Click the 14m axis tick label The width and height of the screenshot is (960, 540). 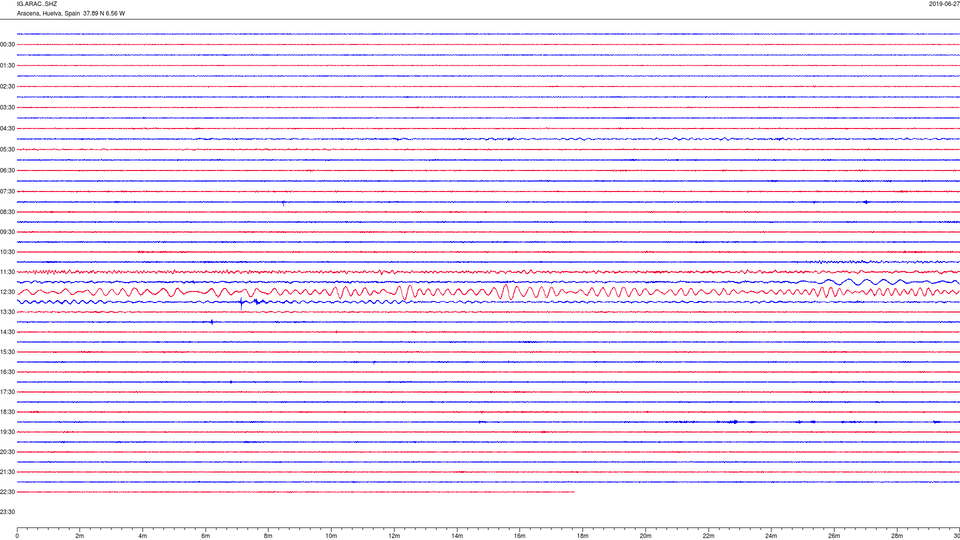[457, 536]
